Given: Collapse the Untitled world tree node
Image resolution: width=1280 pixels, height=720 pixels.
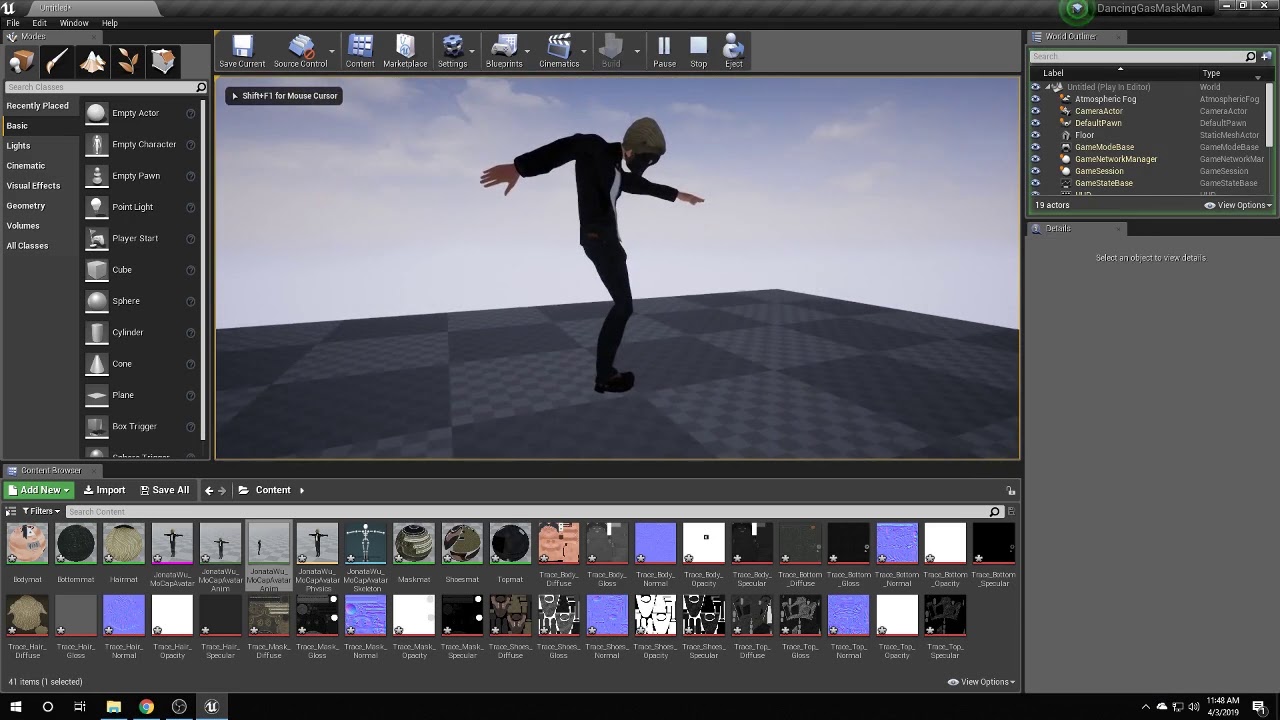Looking at the screenshot, I should click(1048, 87).
